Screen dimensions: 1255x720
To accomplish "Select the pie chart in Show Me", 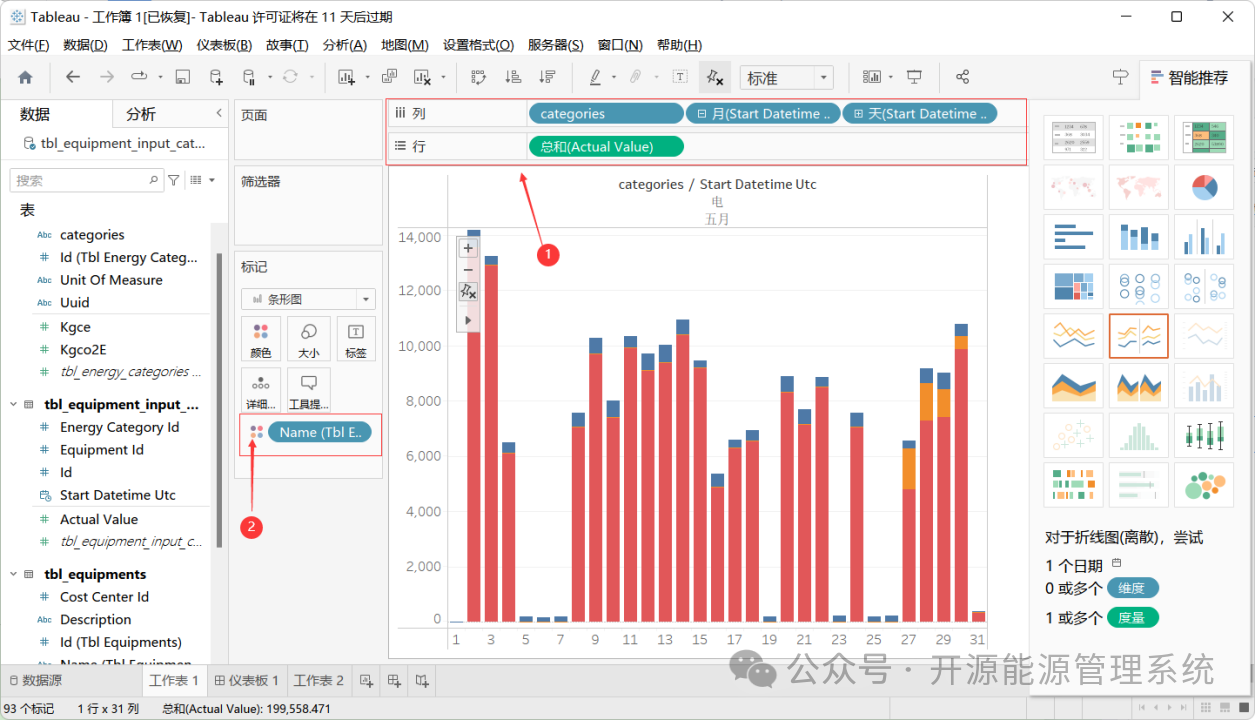I will (1204, 187).
